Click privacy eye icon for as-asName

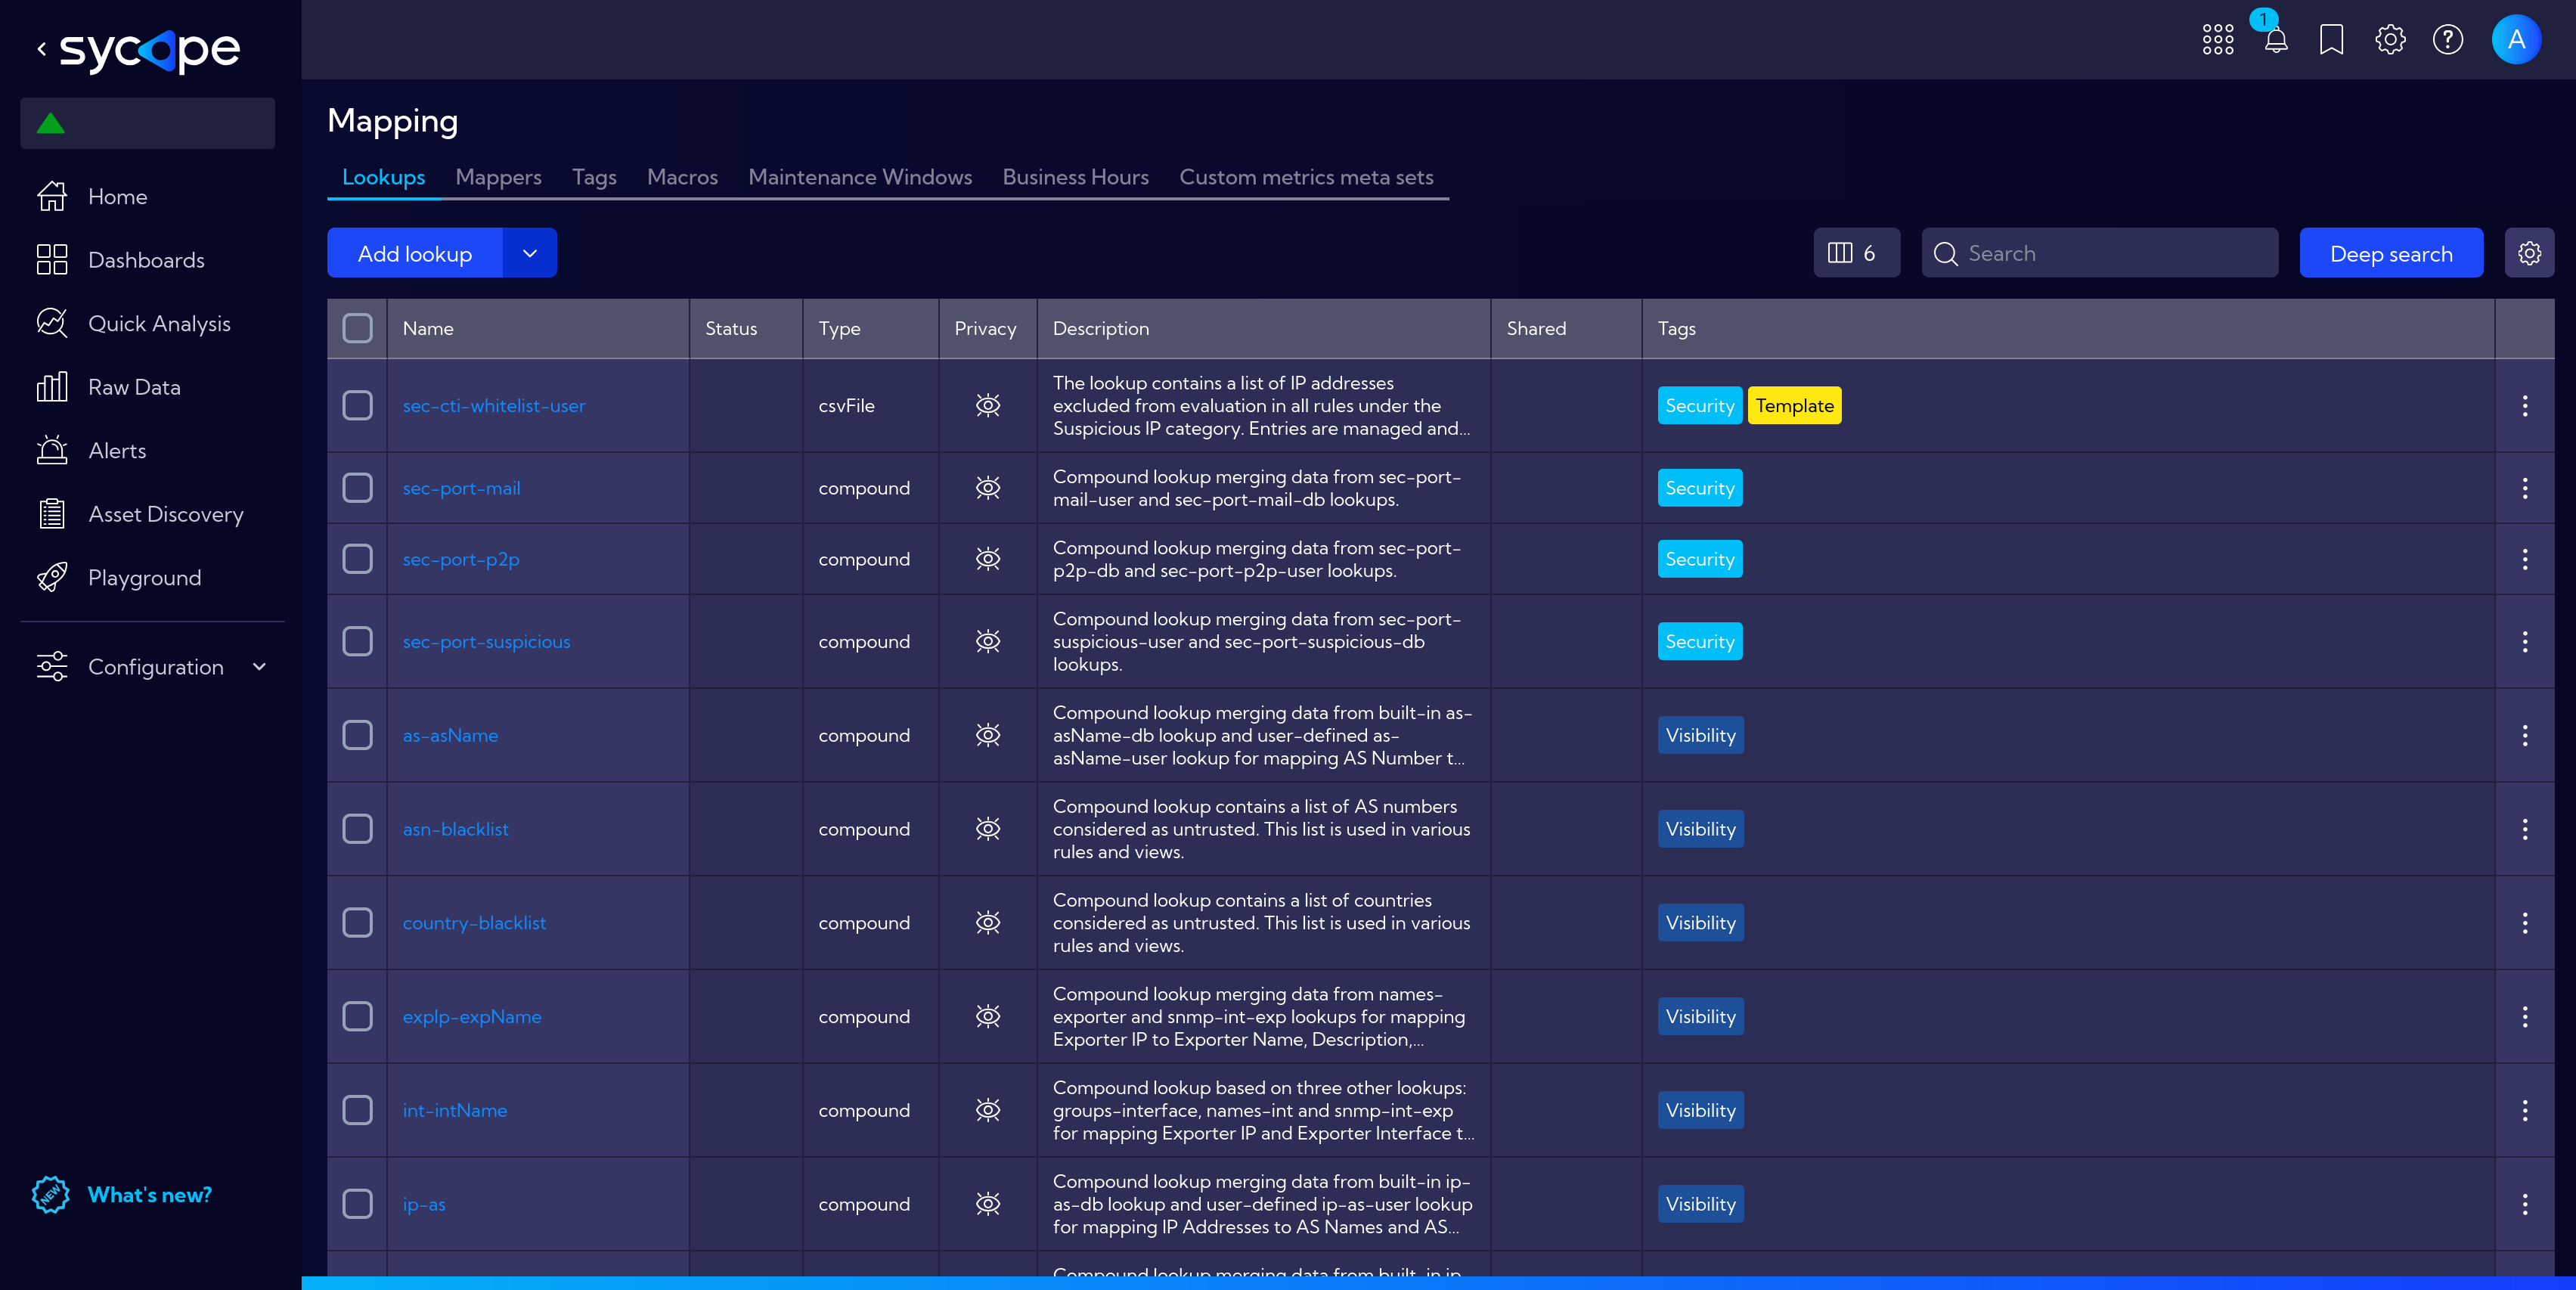pyautogui.click(x=987, y=735)
